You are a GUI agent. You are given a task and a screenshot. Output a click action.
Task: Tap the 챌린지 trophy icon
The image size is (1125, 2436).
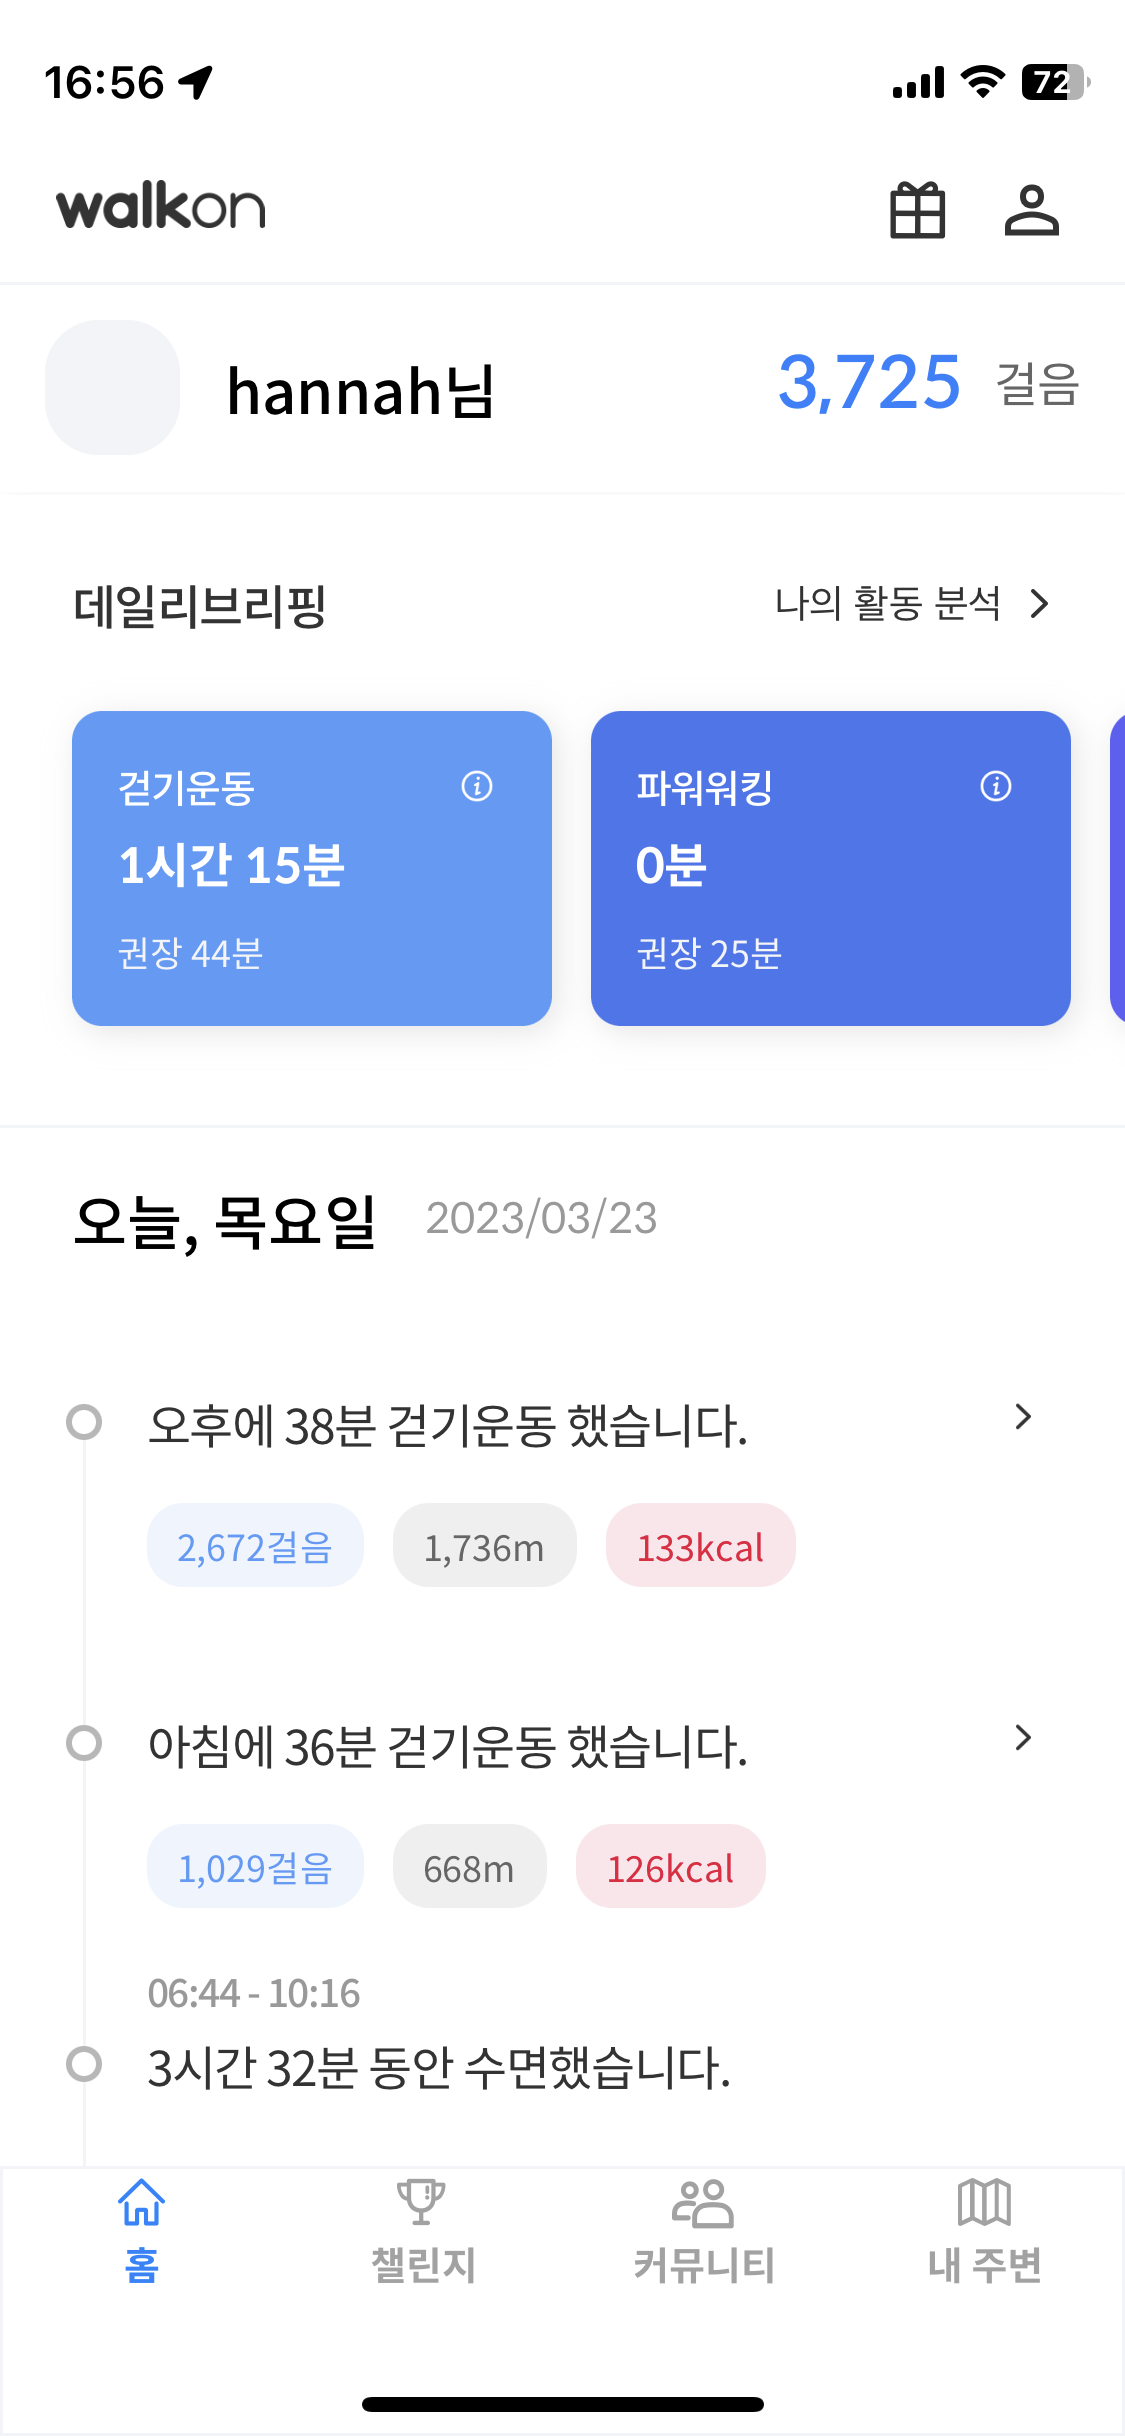[421, 2203]
